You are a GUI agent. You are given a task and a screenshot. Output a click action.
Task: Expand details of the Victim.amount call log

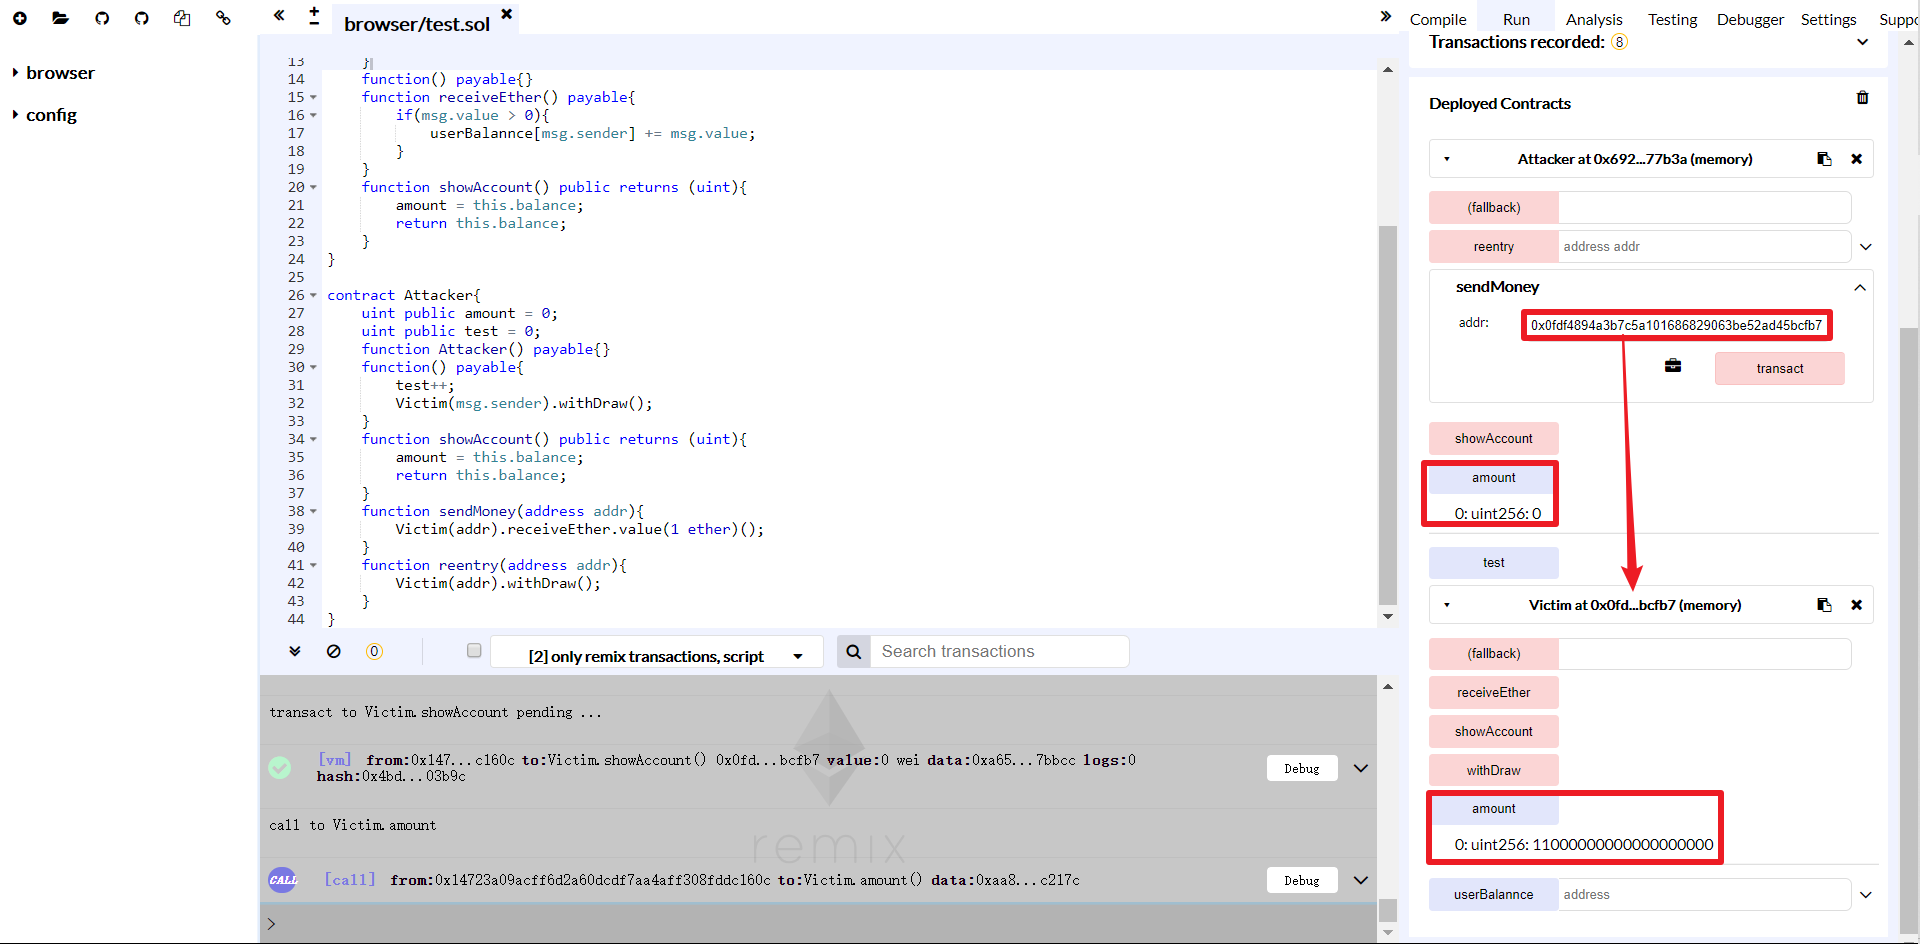[x=1361, y=880]
